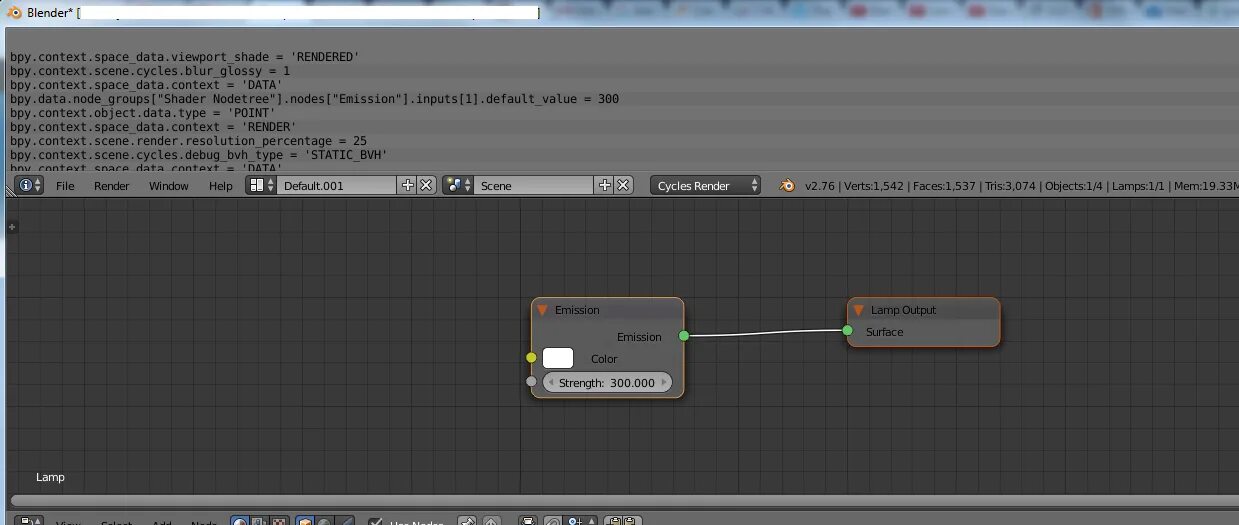Click the Scene name field
This screenshot has width=1239, height=525.
pyautogui.click(x=534, y=185)
